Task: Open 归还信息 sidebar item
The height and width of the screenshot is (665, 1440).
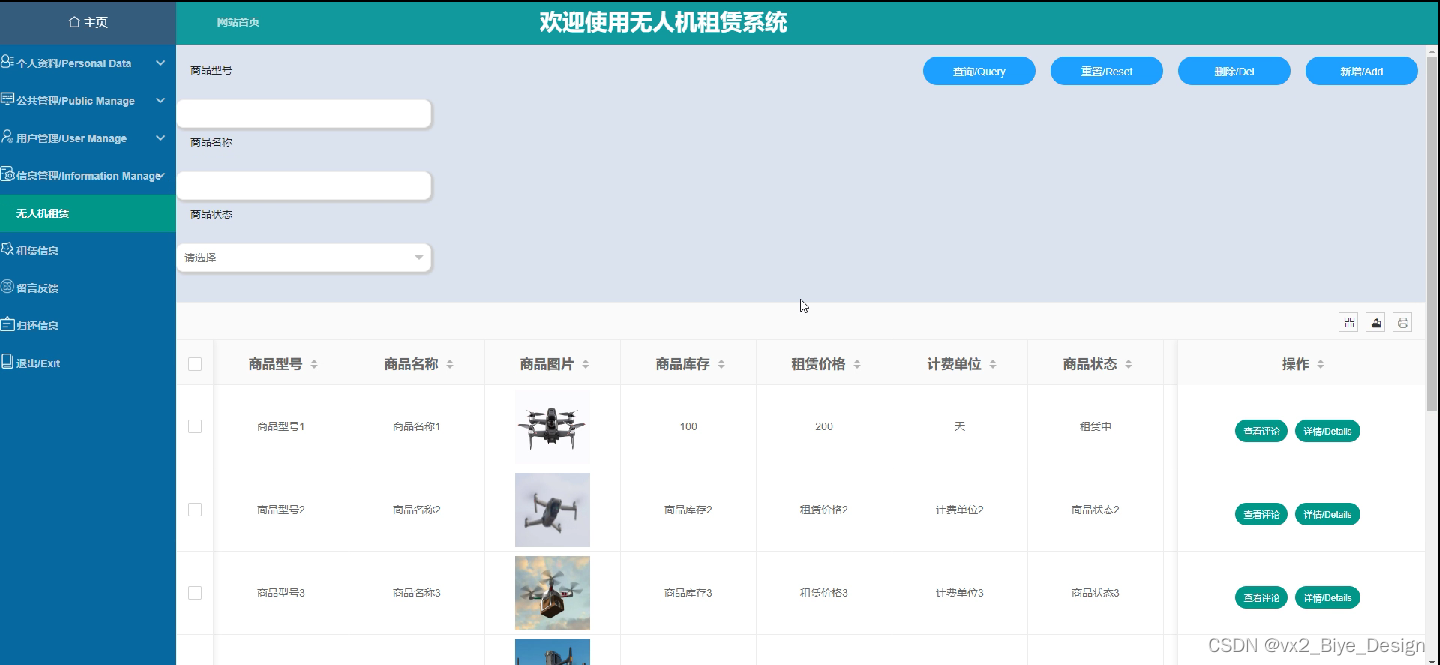Action: tap(88, 325)
